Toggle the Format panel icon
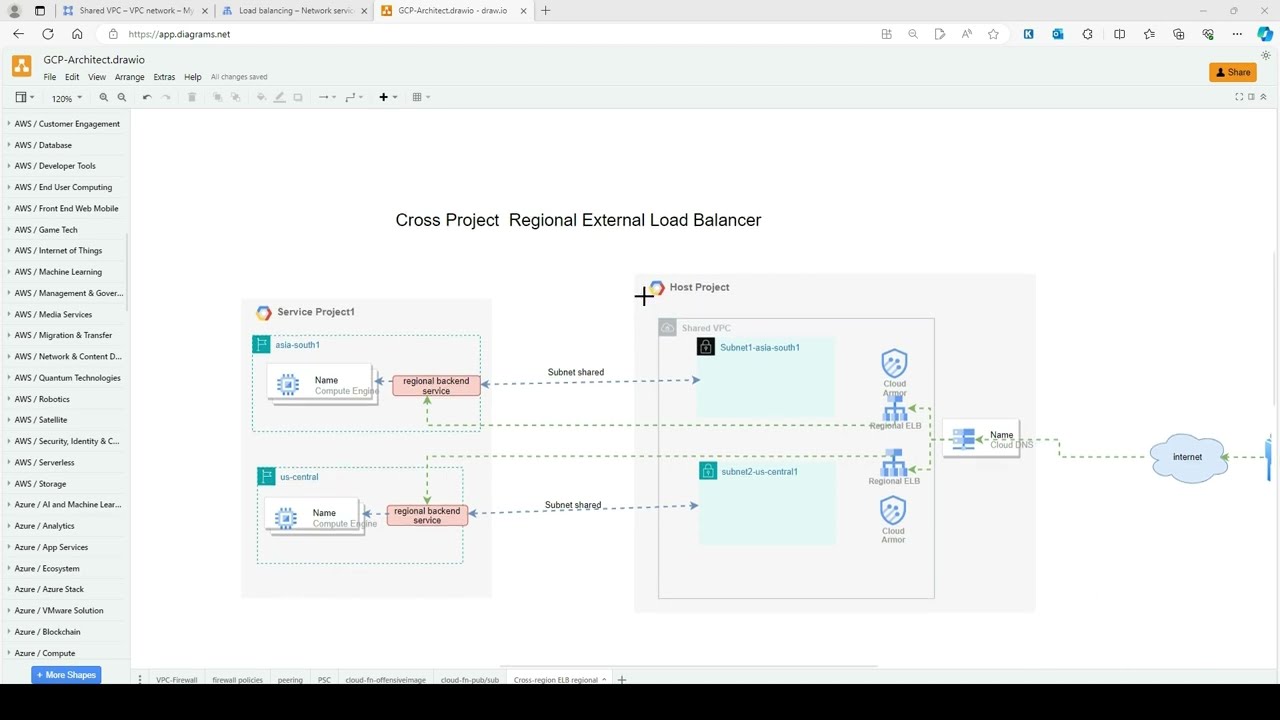Viewport: 1280px width, 720px height. [x=1251, y=97]
